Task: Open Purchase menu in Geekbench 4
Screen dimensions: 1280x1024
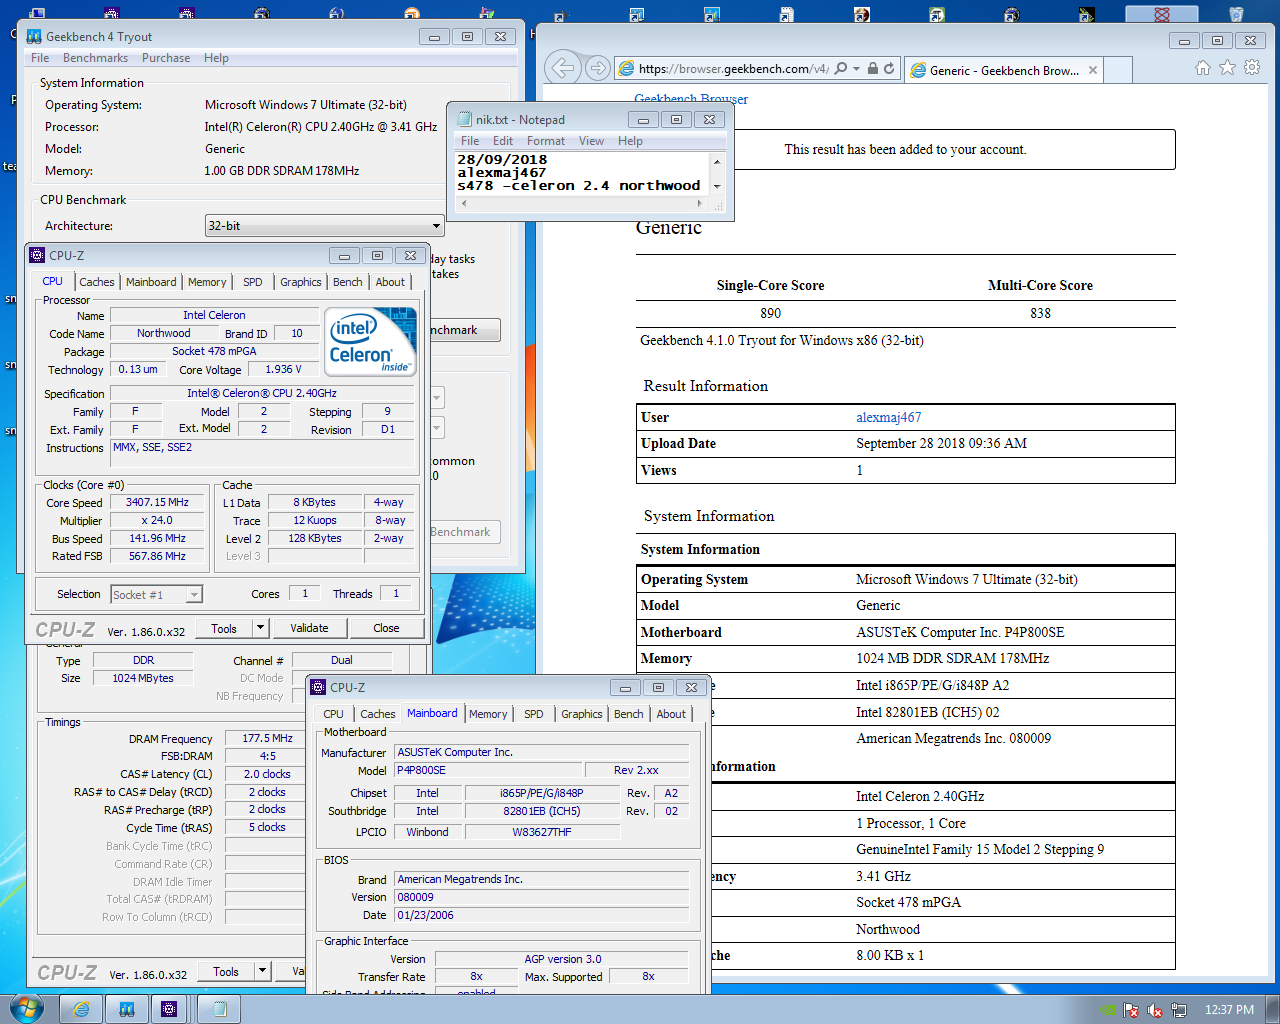Action: pyautogui.click(x=166, y=58)
